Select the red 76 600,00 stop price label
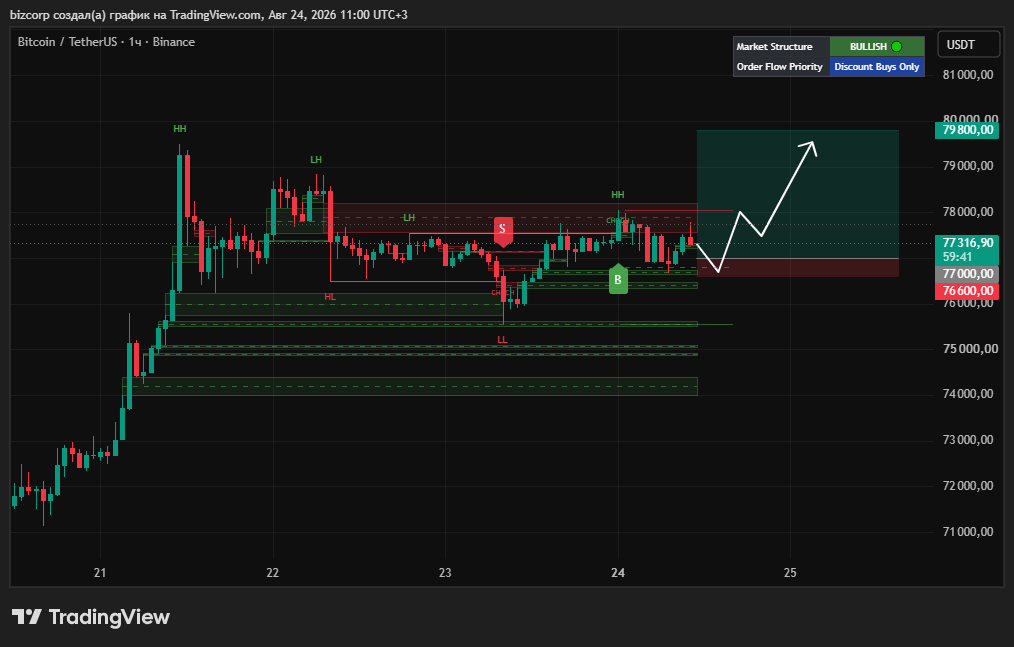Viewport: 1014px width, 647px height. 967,291
